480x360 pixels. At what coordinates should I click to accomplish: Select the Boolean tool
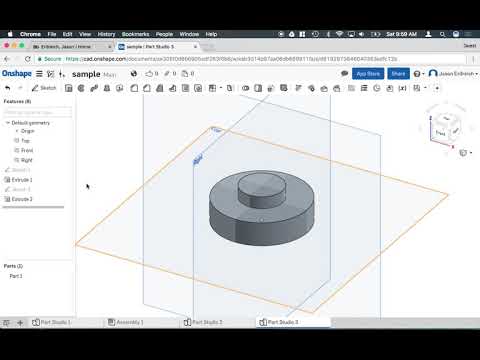pyautogui.click(x=246, y=88)
